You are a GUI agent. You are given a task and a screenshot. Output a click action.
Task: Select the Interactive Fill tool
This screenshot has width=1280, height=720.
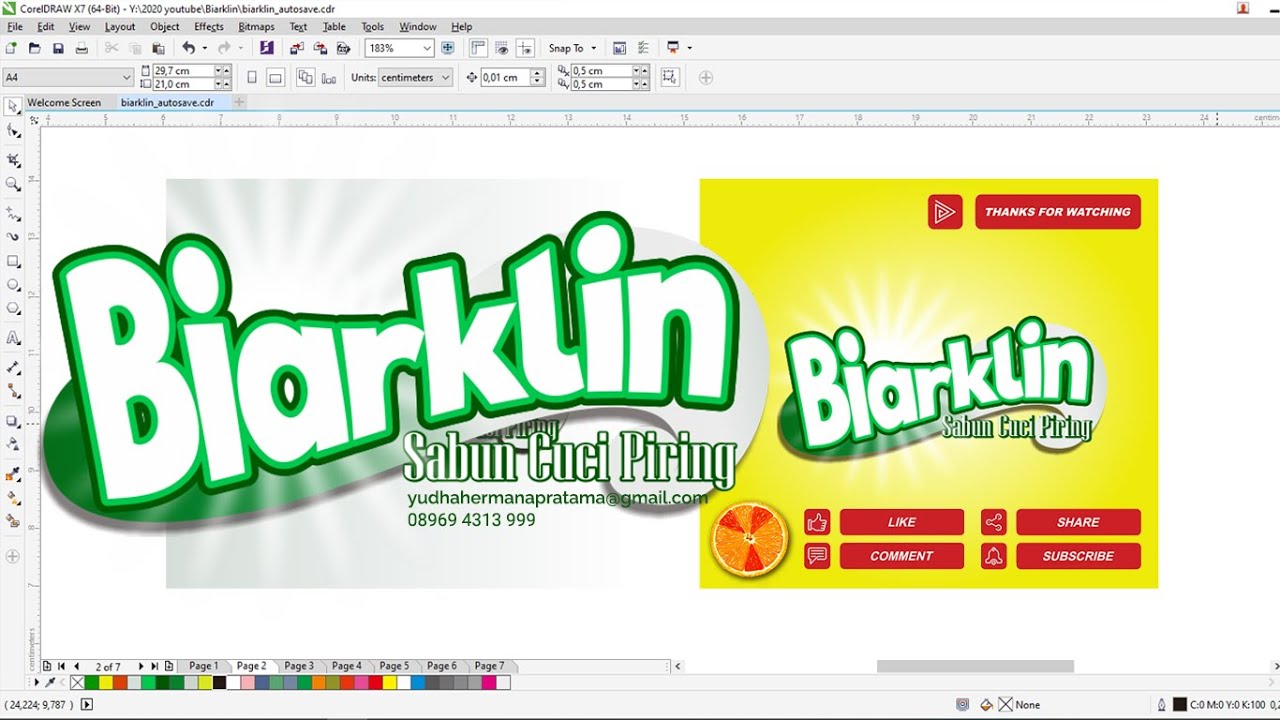(x=13, y=497)
